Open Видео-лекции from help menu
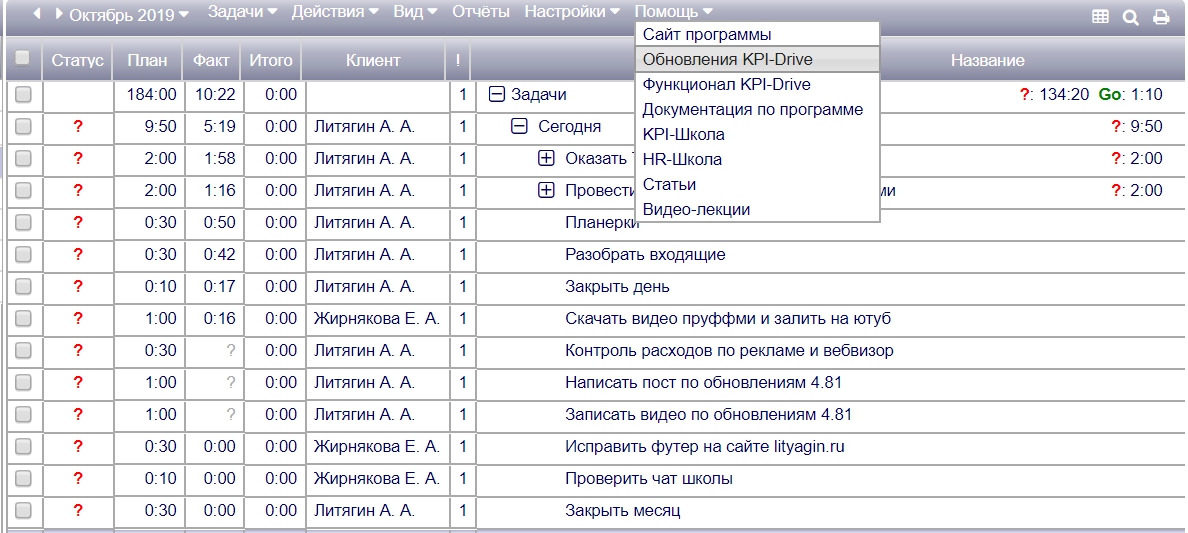Viewport: 1188px width, 533px height. coord(758,209)
